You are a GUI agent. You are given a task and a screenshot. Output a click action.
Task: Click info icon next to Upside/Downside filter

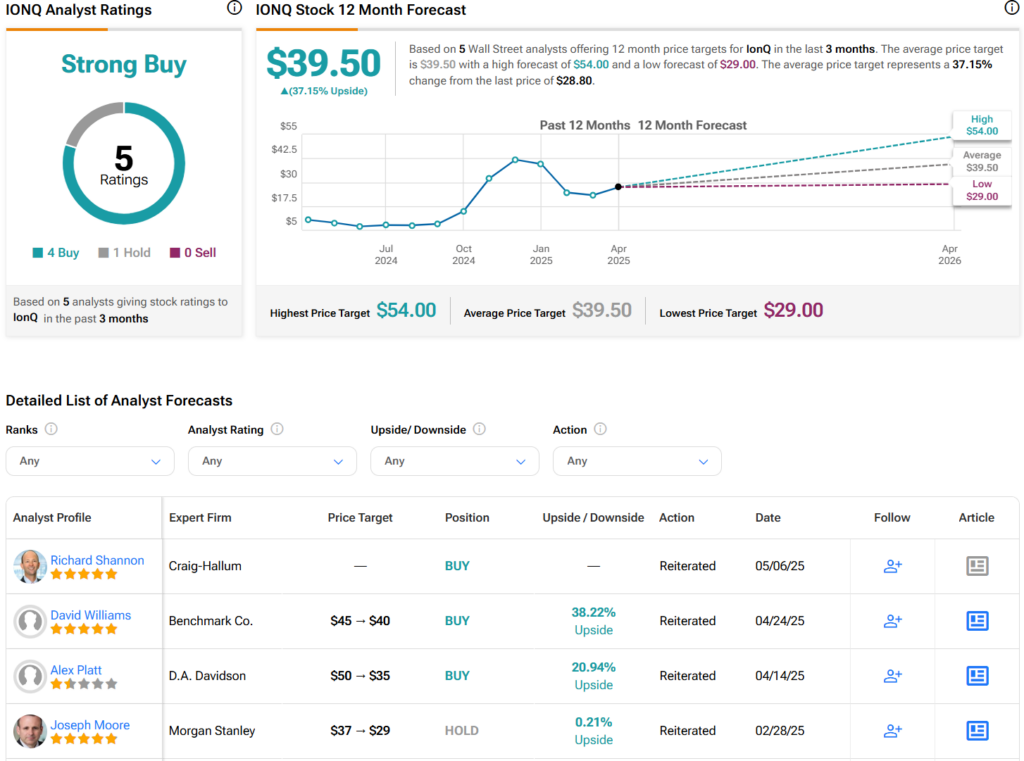tap(479, 429)
